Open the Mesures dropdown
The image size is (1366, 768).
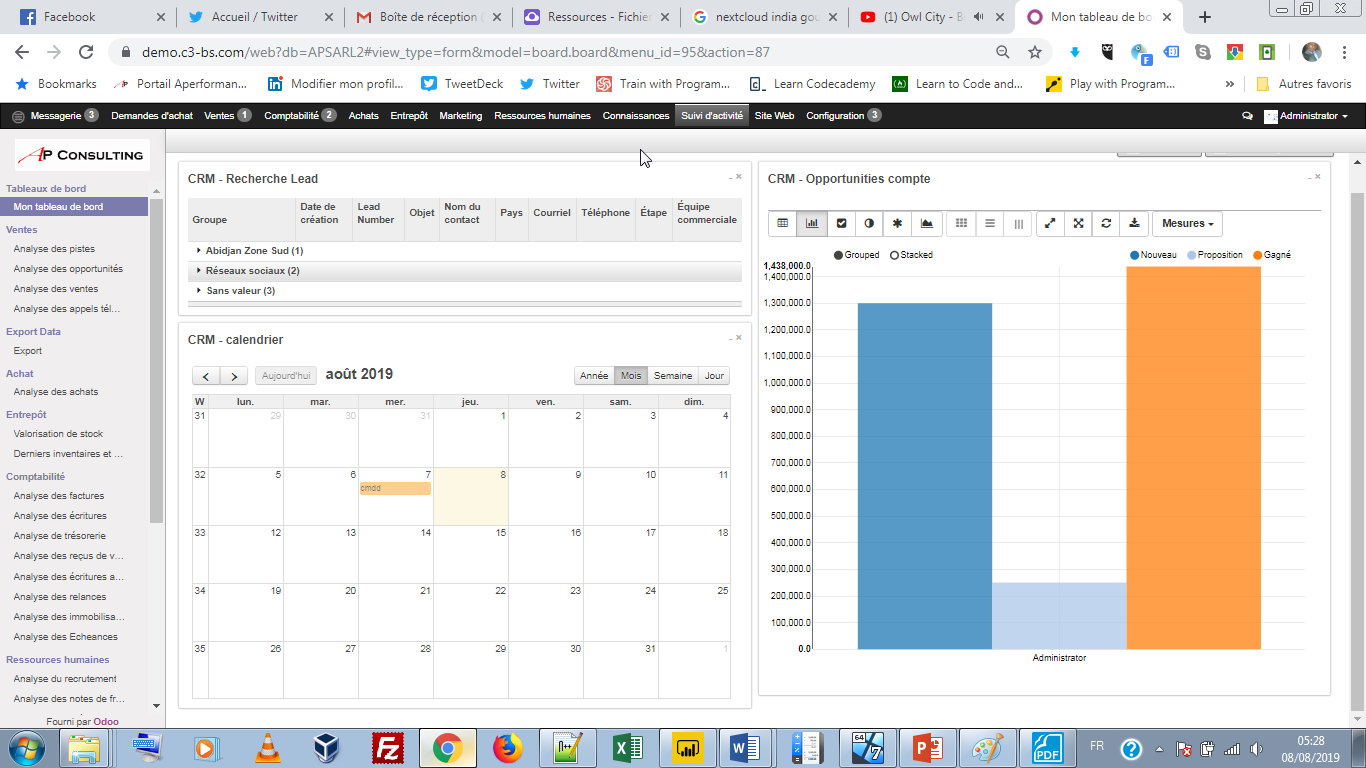tap(1187, 224)
